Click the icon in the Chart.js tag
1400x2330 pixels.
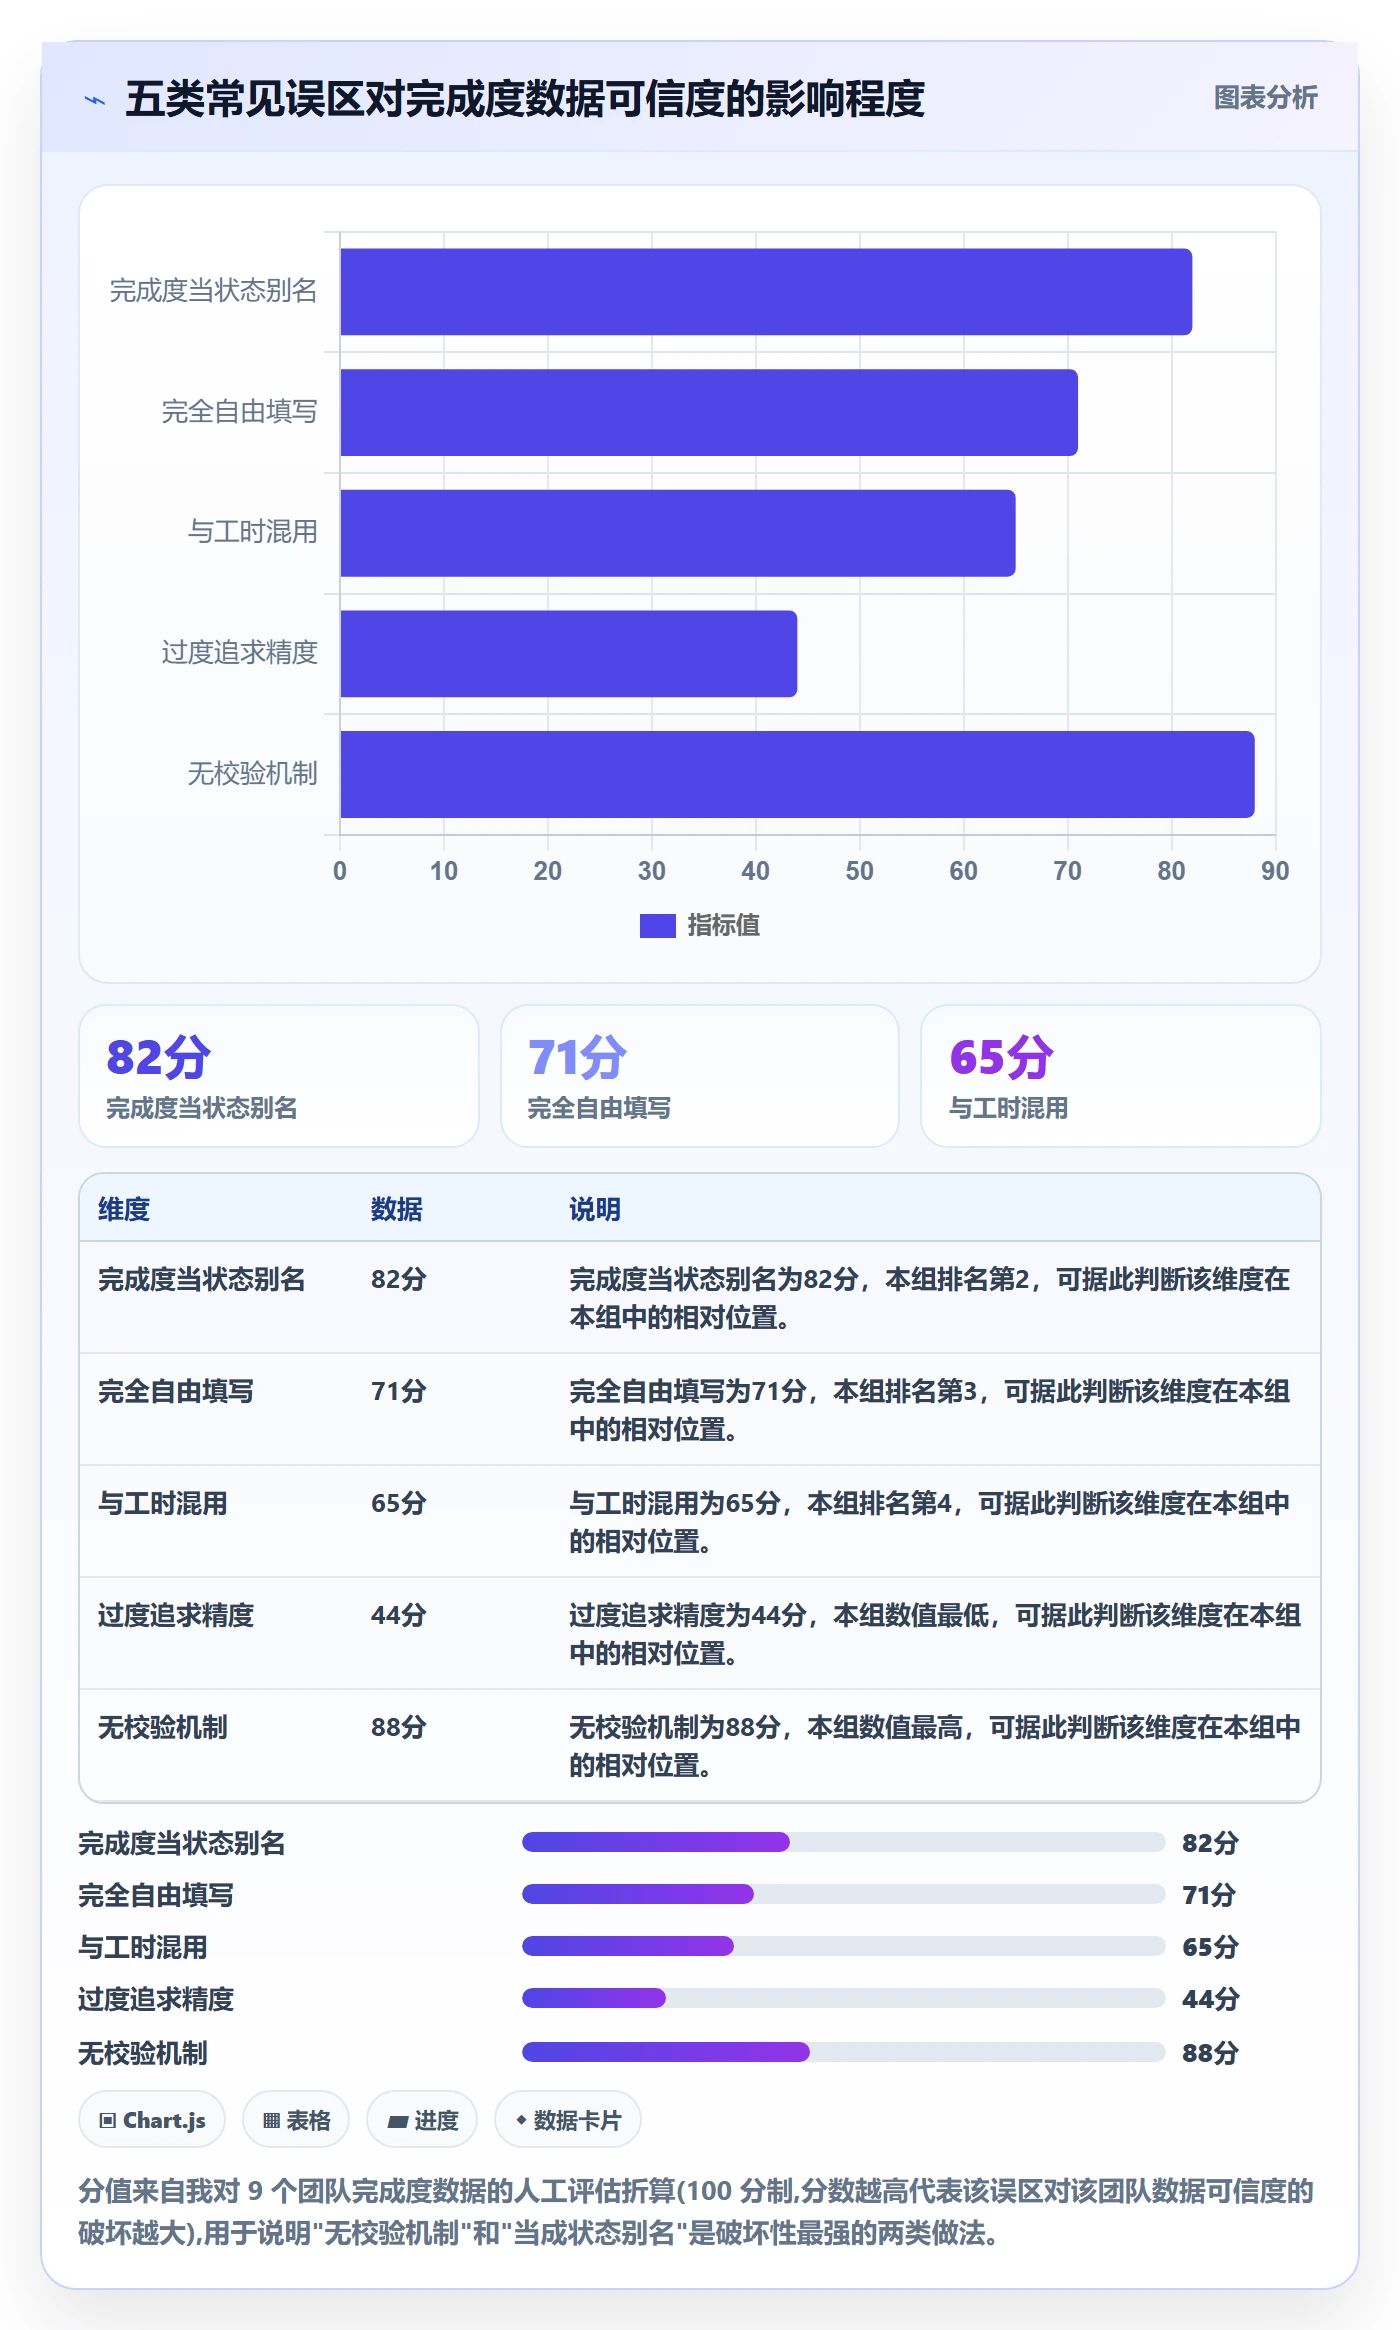click(x=108, y=2120)
